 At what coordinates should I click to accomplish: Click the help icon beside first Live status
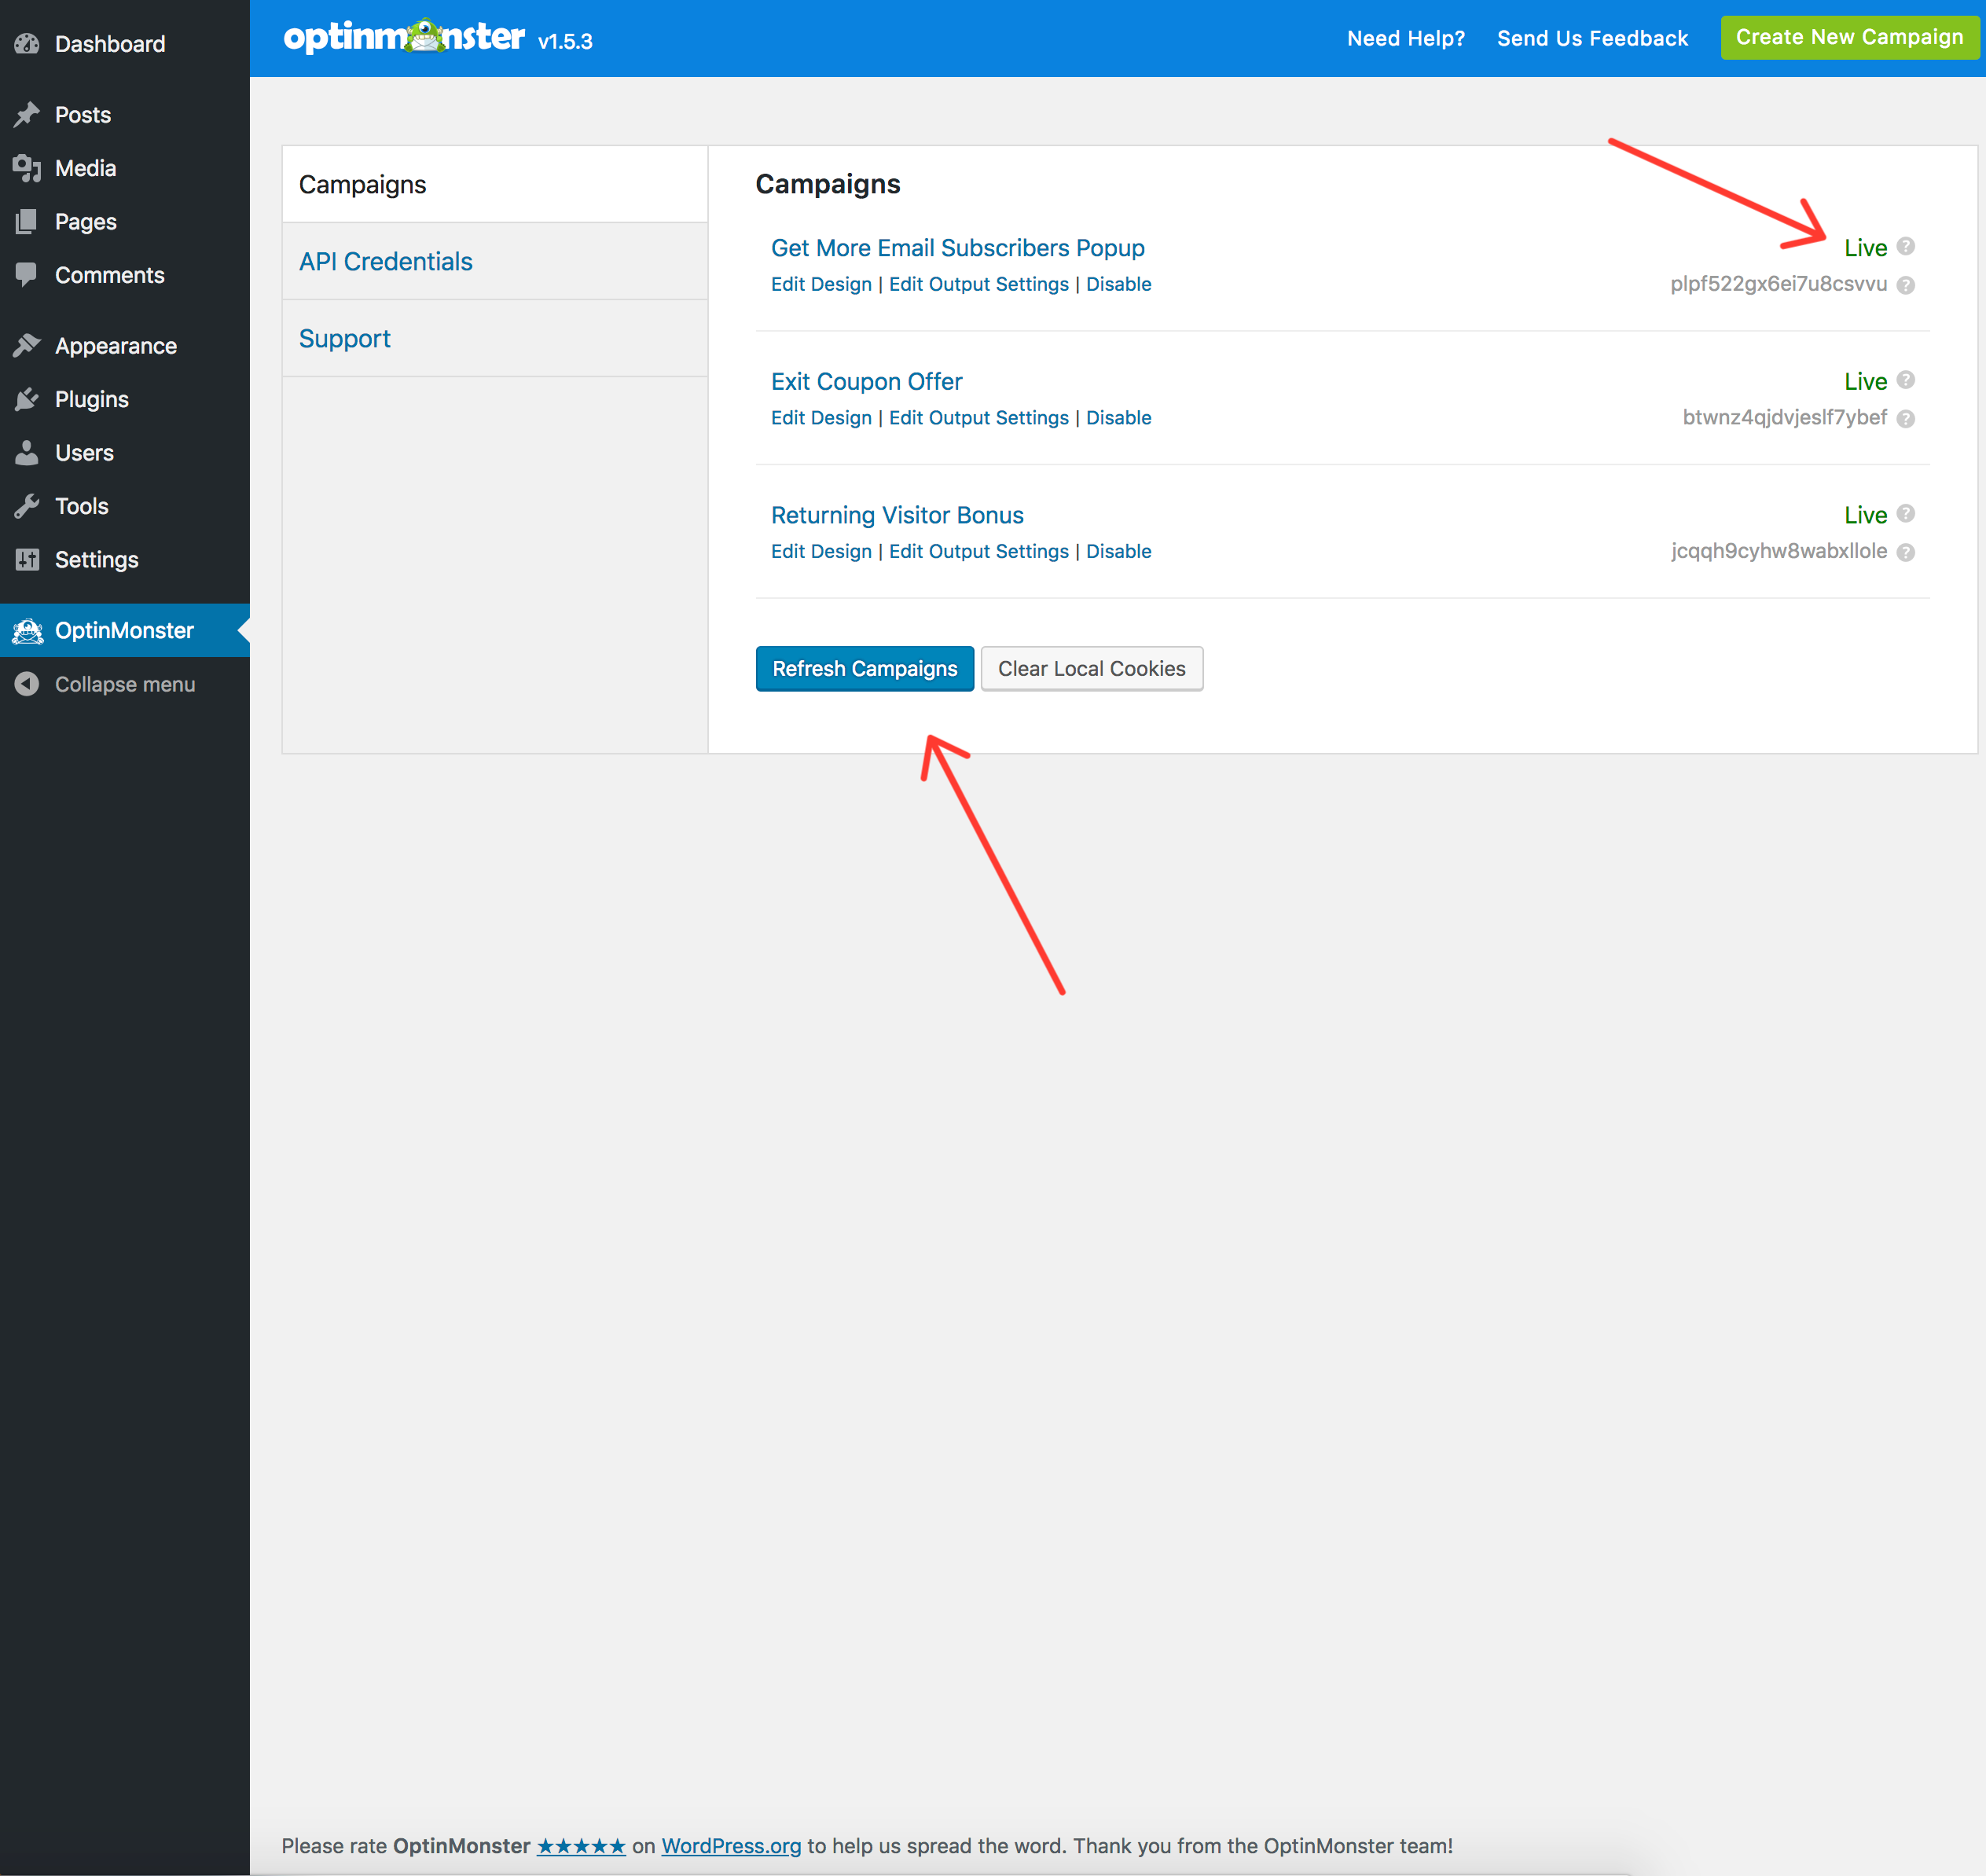[x=1905, y=246]
